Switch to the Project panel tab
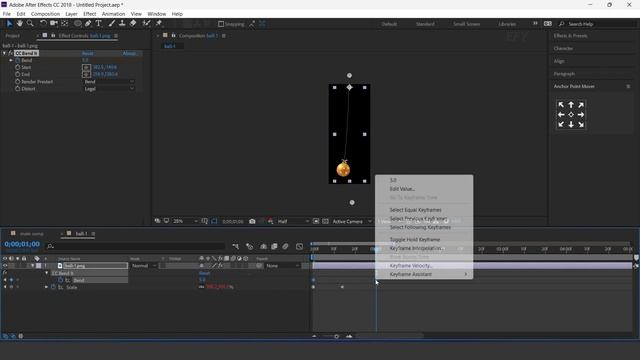 pyautogui.click(x=13, y=36)
